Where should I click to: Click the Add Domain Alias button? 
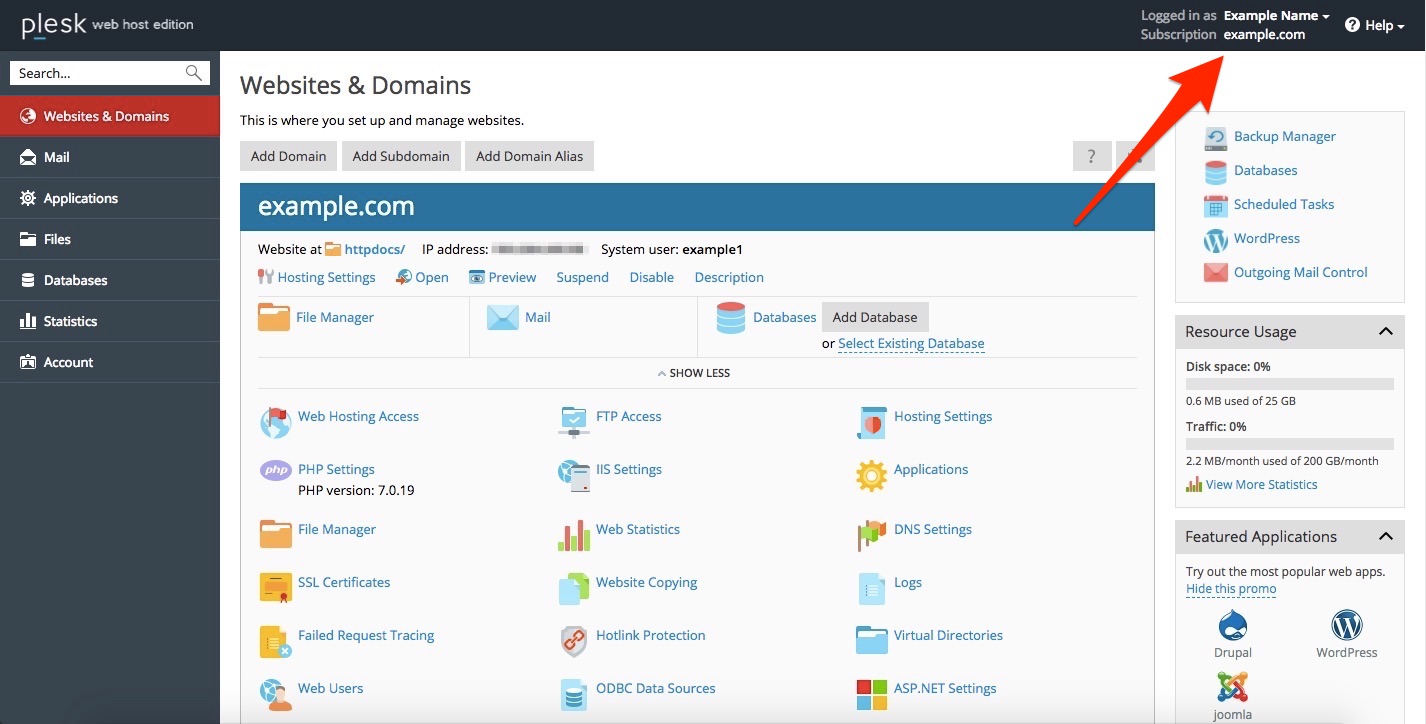click(529, 156)
